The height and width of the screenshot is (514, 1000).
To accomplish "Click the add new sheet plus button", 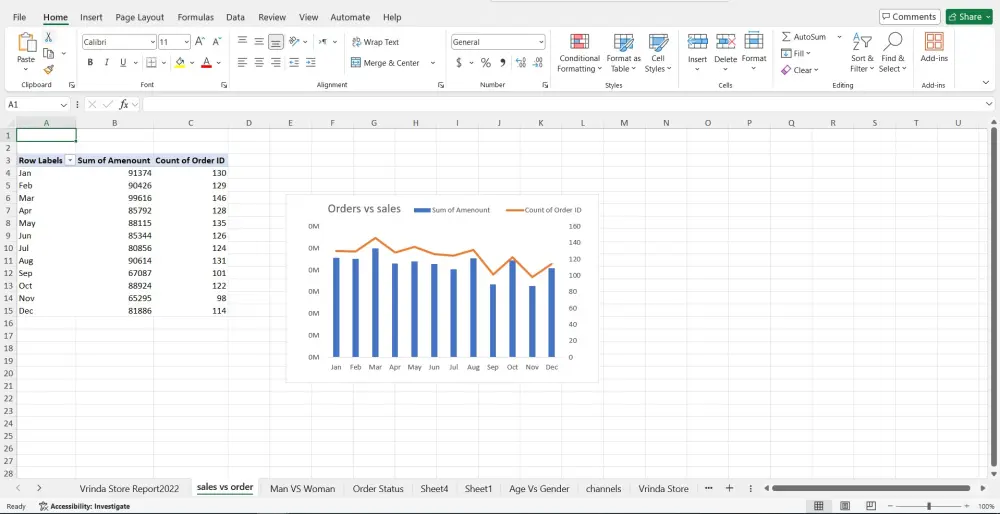I will pyautogui.click(x=730, y=488).
